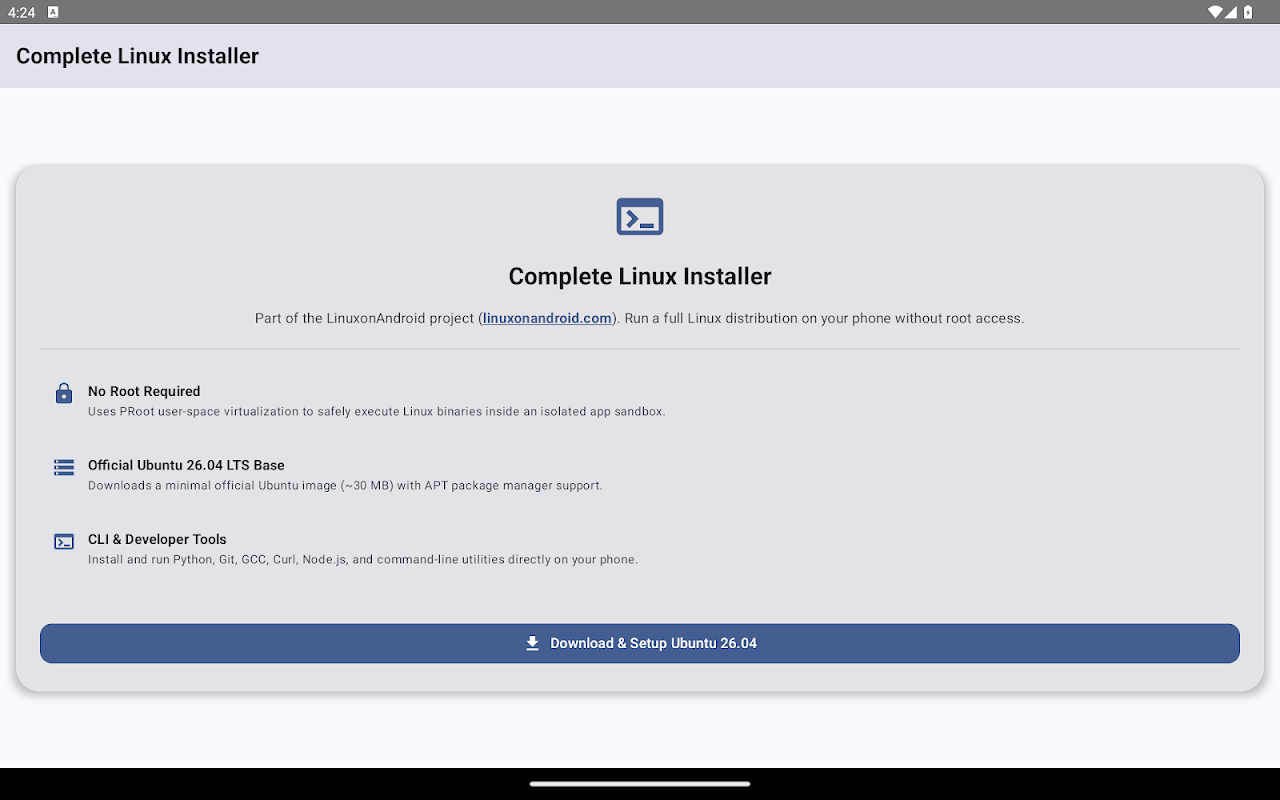
Task: Tap the navigation gesture handle bar
Action: click(x=640, y=784)
